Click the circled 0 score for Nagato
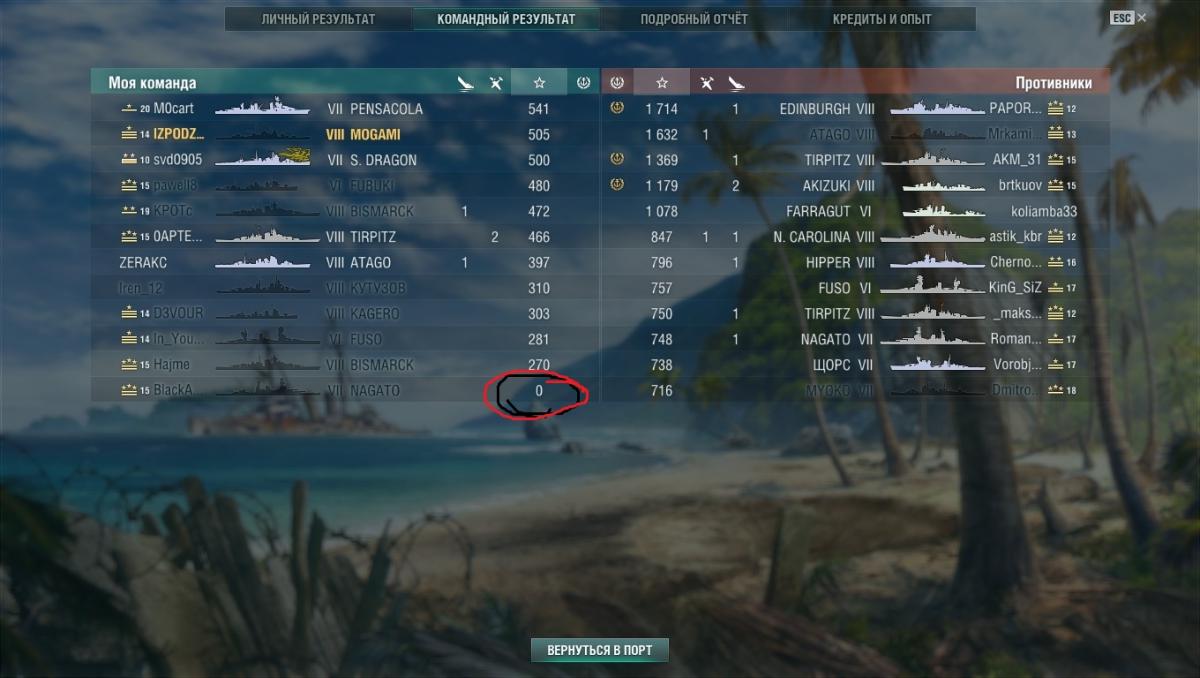 [539, 391]
